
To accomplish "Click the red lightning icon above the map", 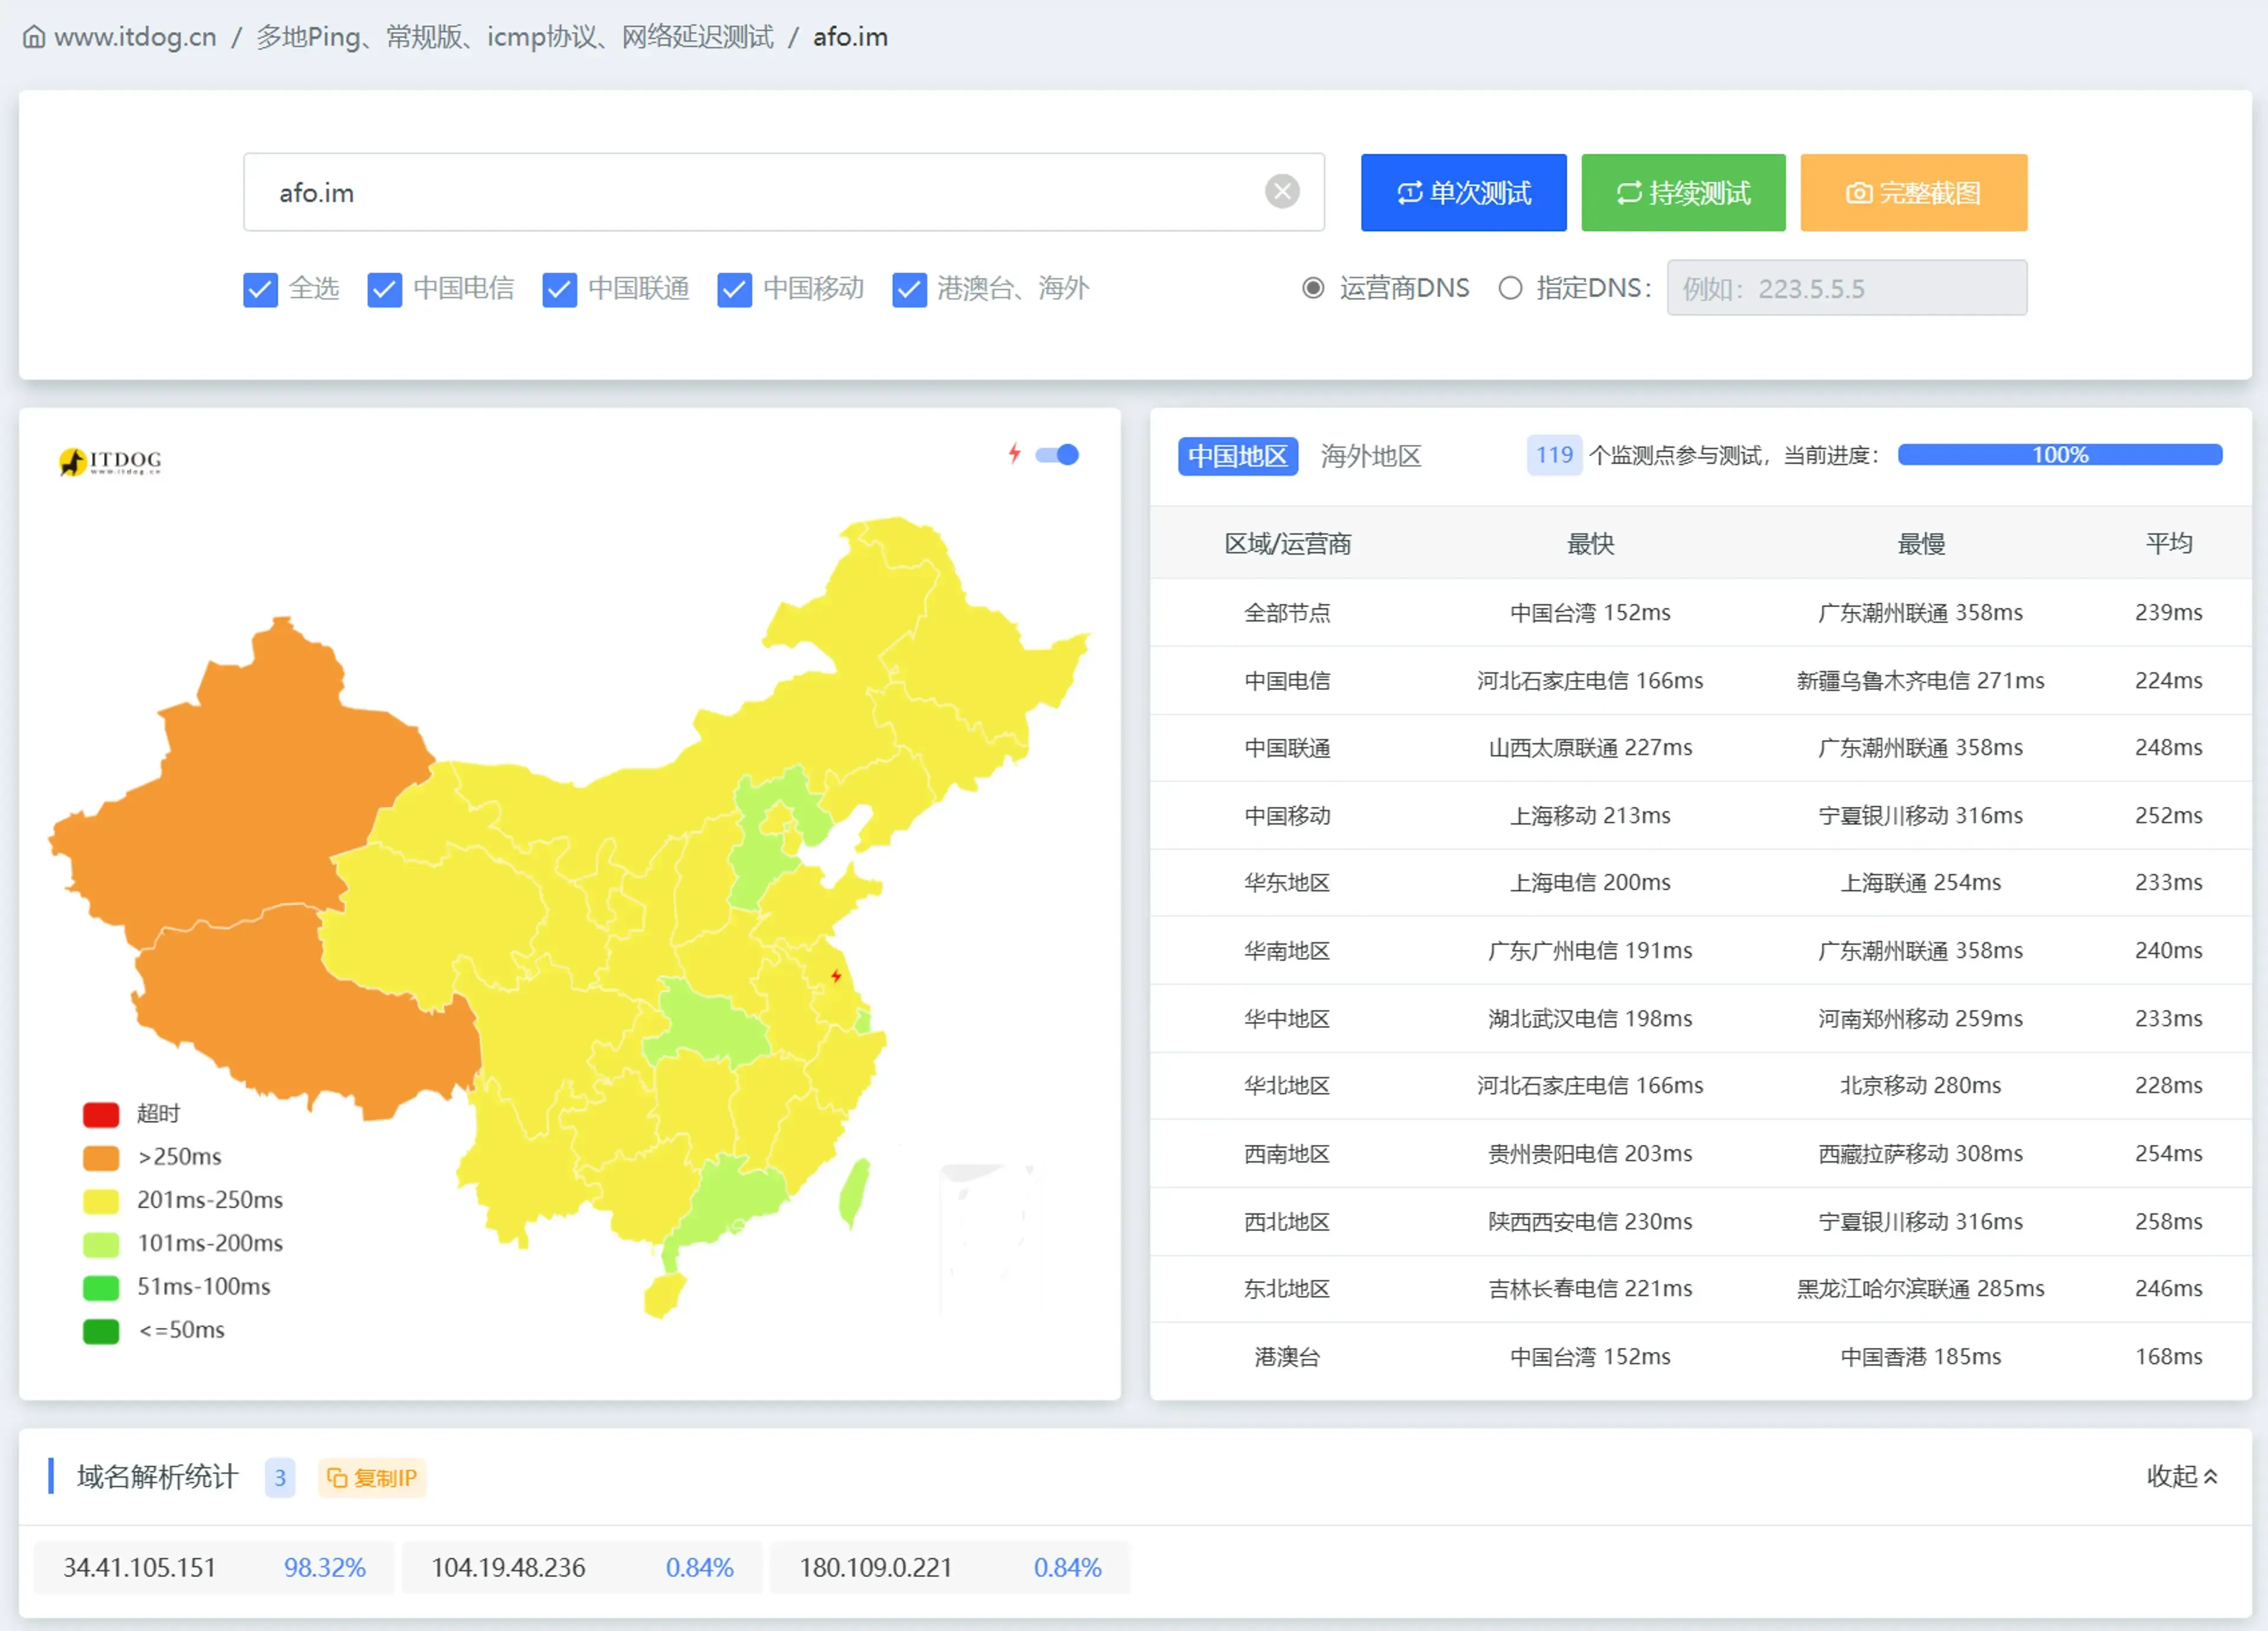I will tap(1014, 454).
